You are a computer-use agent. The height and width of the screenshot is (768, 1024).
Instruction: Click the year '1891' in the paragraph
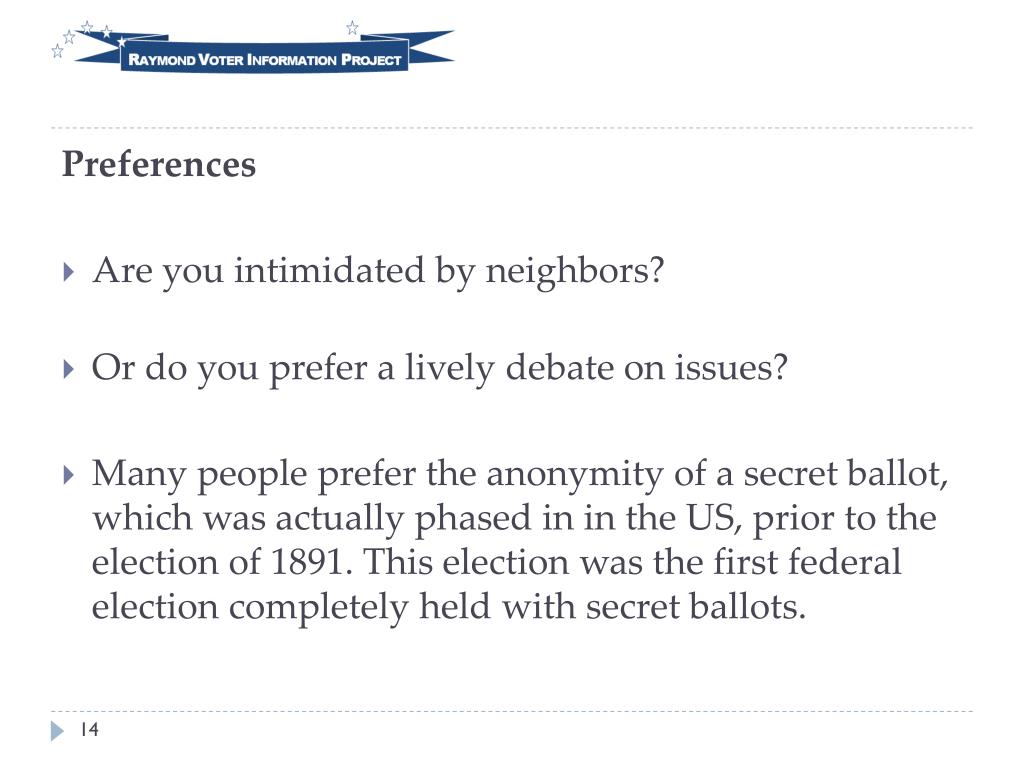pyautogui.click(x=307, y=562)
